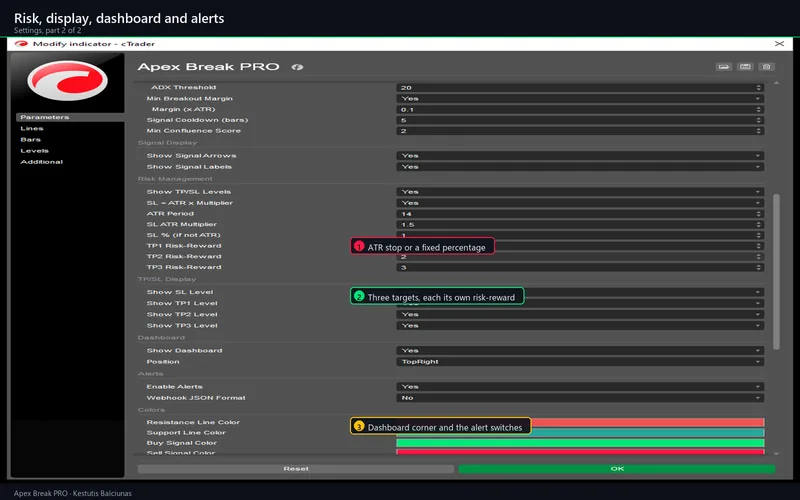Open the Show Signal Arrows dropdown
Image resolution: width=800 pixels, height=500 pixels.
coord(580,156)
